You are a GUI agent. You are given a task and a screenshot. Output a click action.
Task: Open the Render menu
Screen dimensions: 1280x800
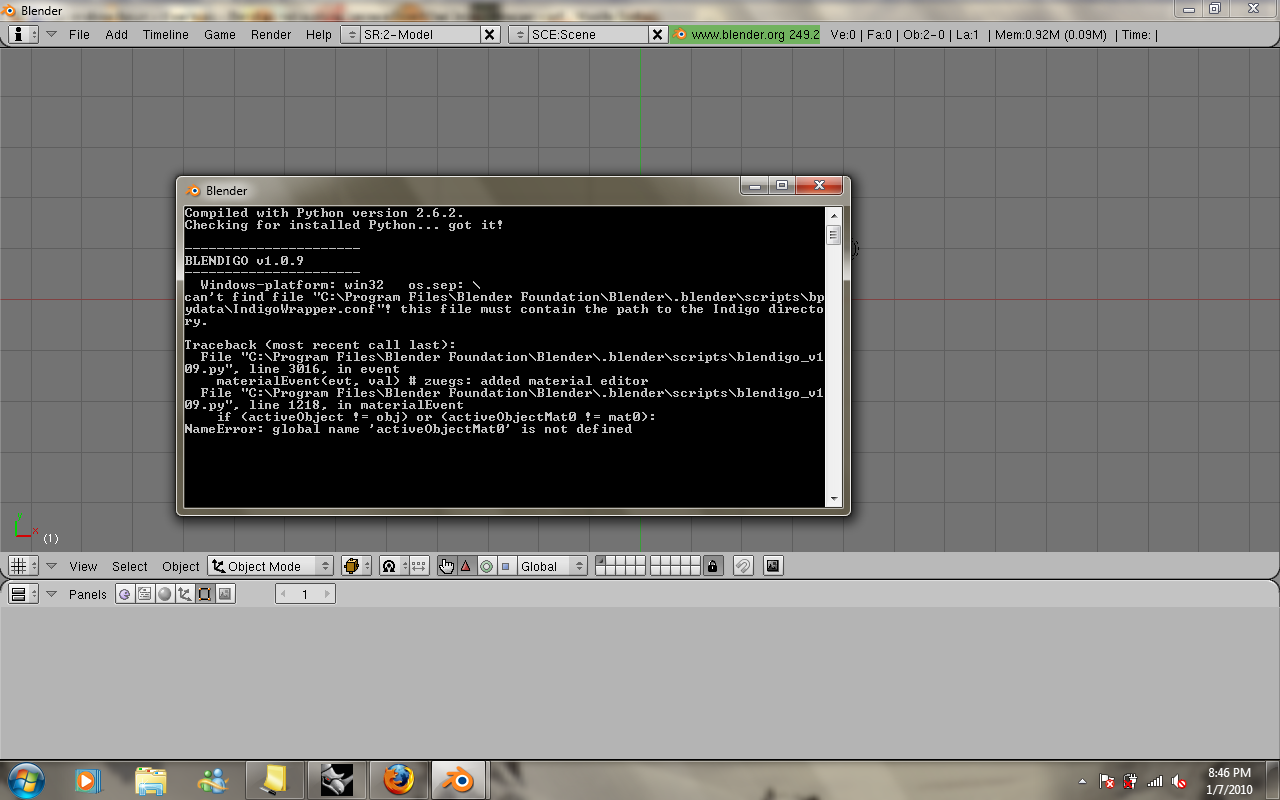pos(271,34)
